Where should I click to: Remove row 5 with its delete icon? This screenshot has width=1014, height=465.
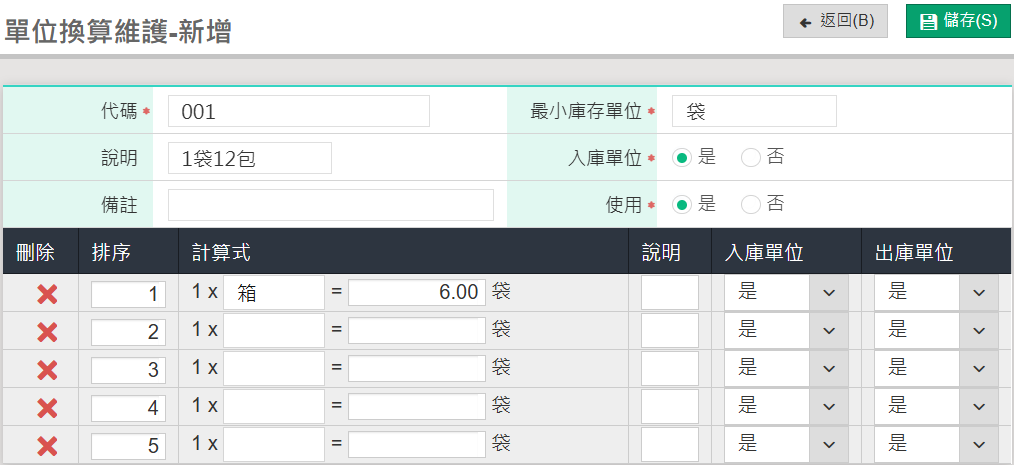coord(46,446)
